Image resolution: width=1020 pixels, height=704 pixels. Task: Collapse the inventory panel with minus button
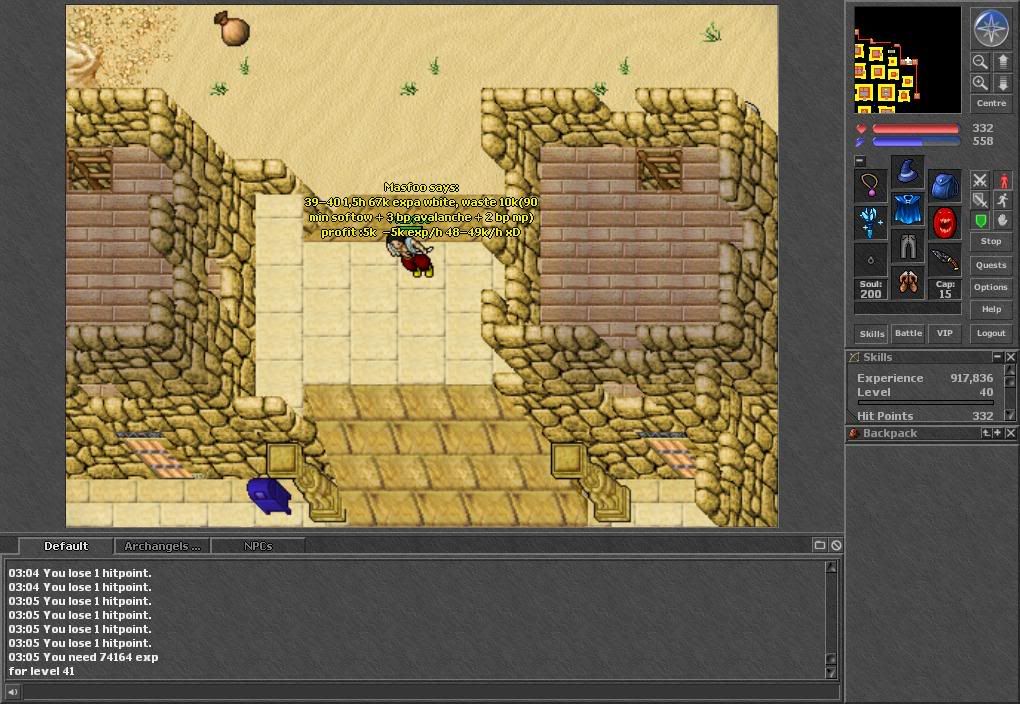[x=860, y=160]
